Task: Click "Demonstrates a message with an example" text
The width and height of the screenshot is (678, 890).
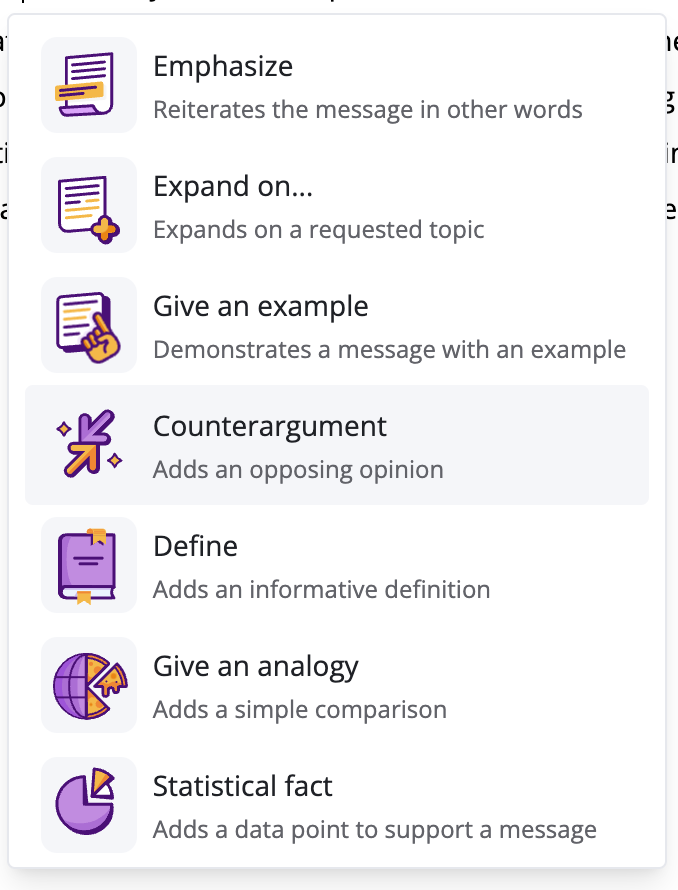Action: [389, 349]
